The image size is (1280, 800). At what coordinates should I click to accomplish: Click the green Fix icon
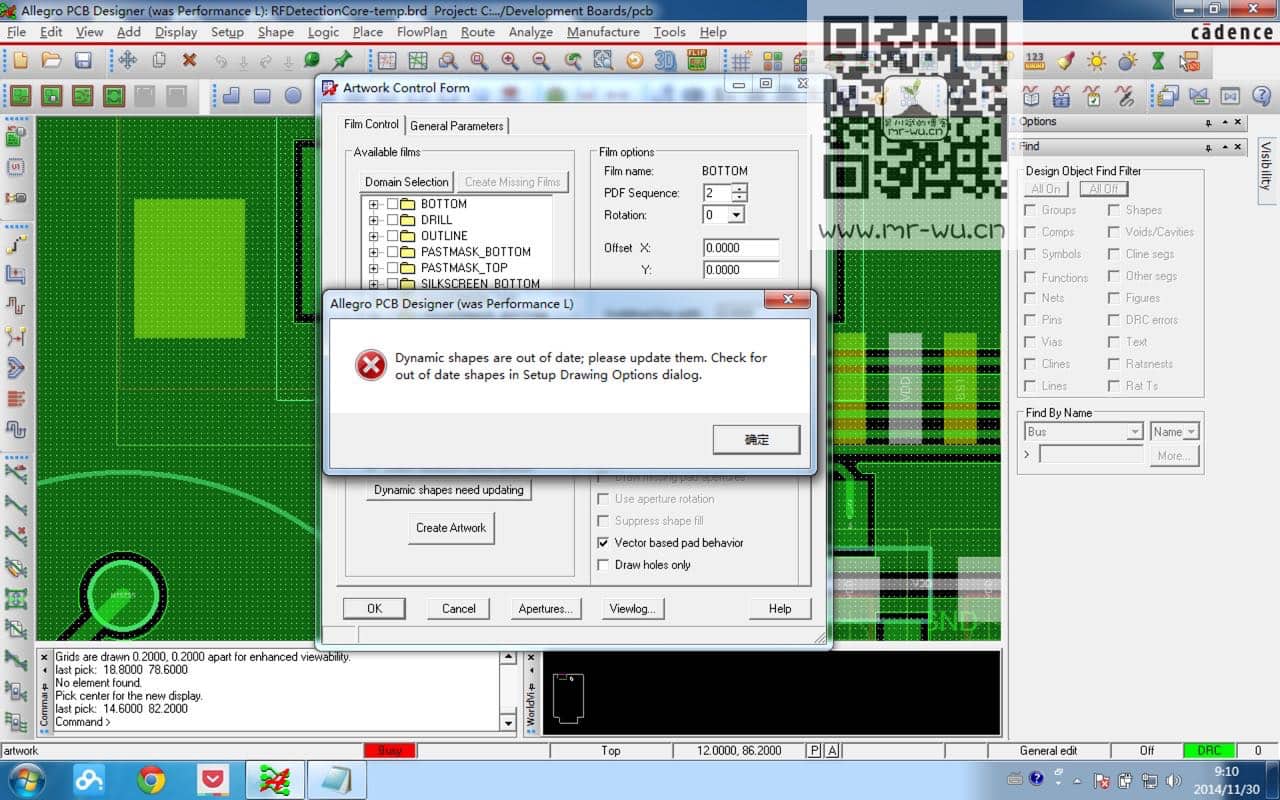click(x=312, y=61)
